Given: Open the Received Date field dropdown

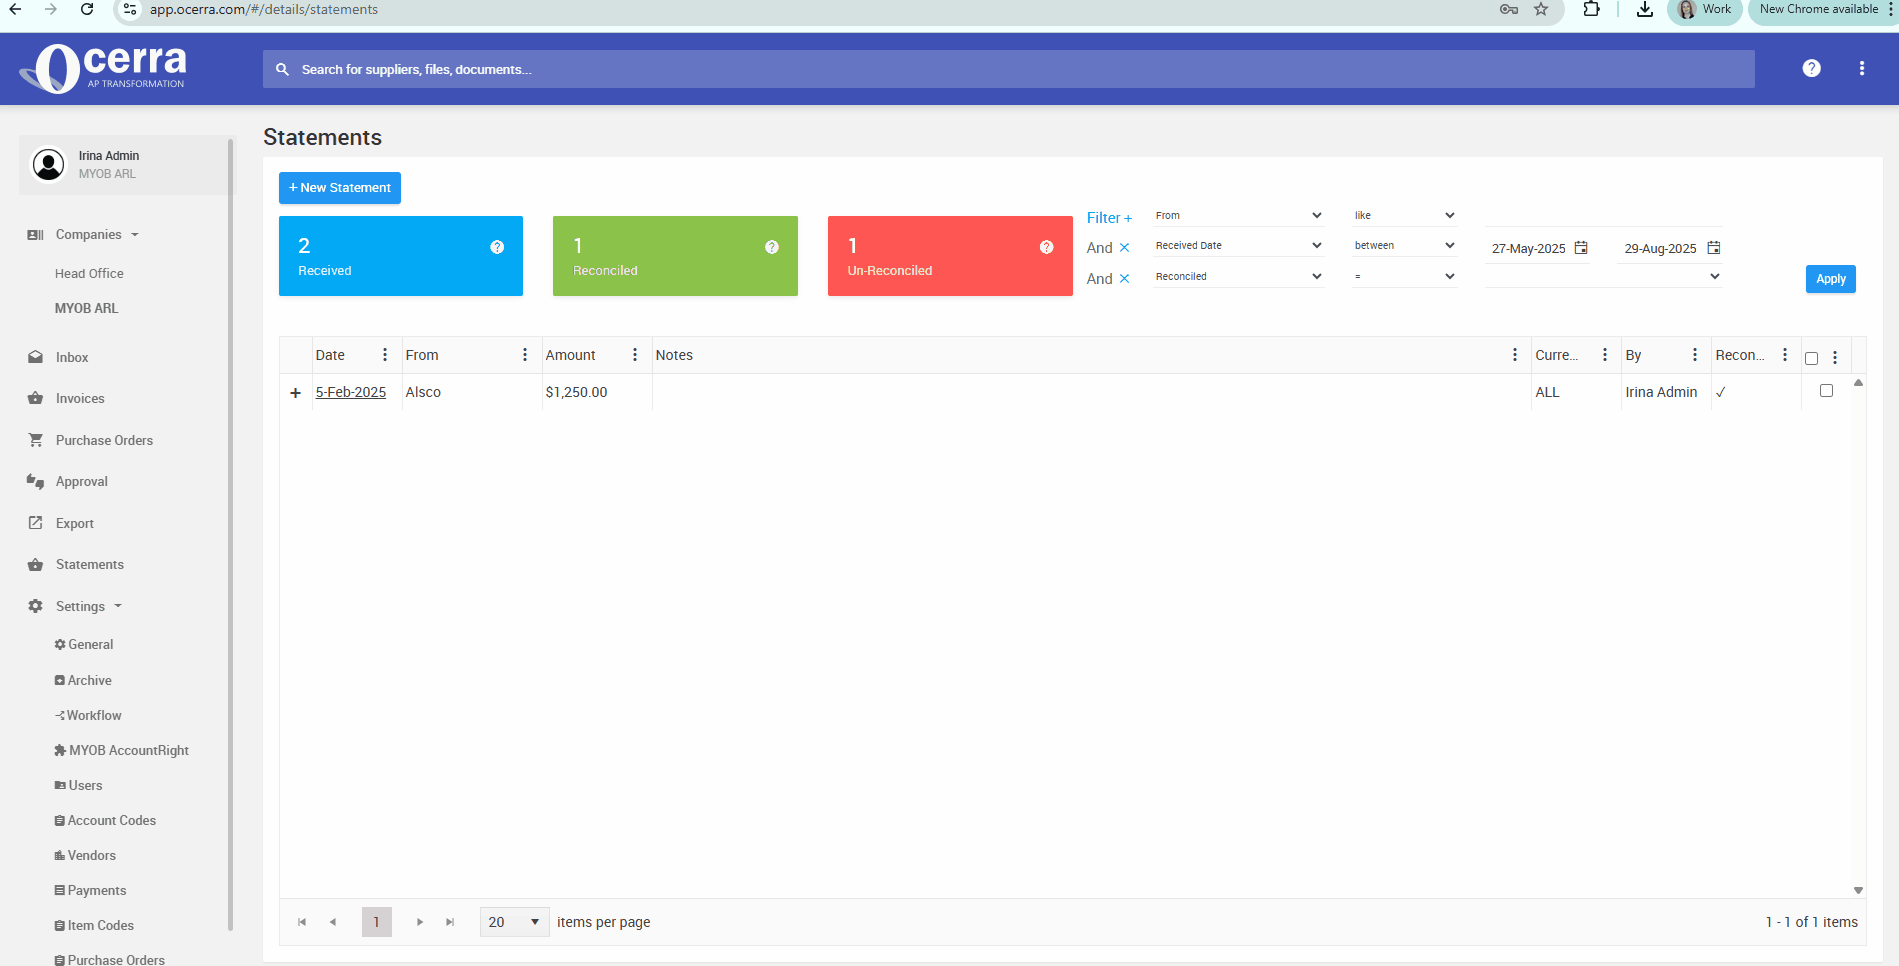Looking at the screenshot, I should [x=1238, y=246].
